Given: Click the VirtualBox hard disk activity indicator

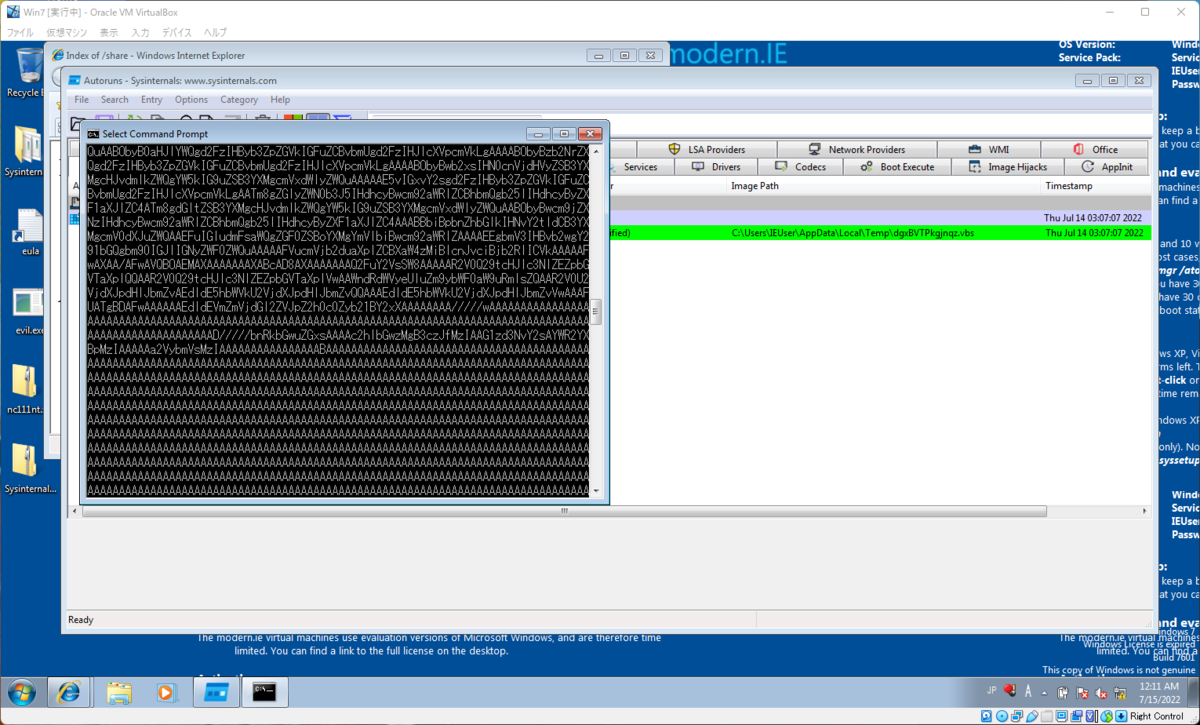Looking at the screenshot, I should [987, 716].
